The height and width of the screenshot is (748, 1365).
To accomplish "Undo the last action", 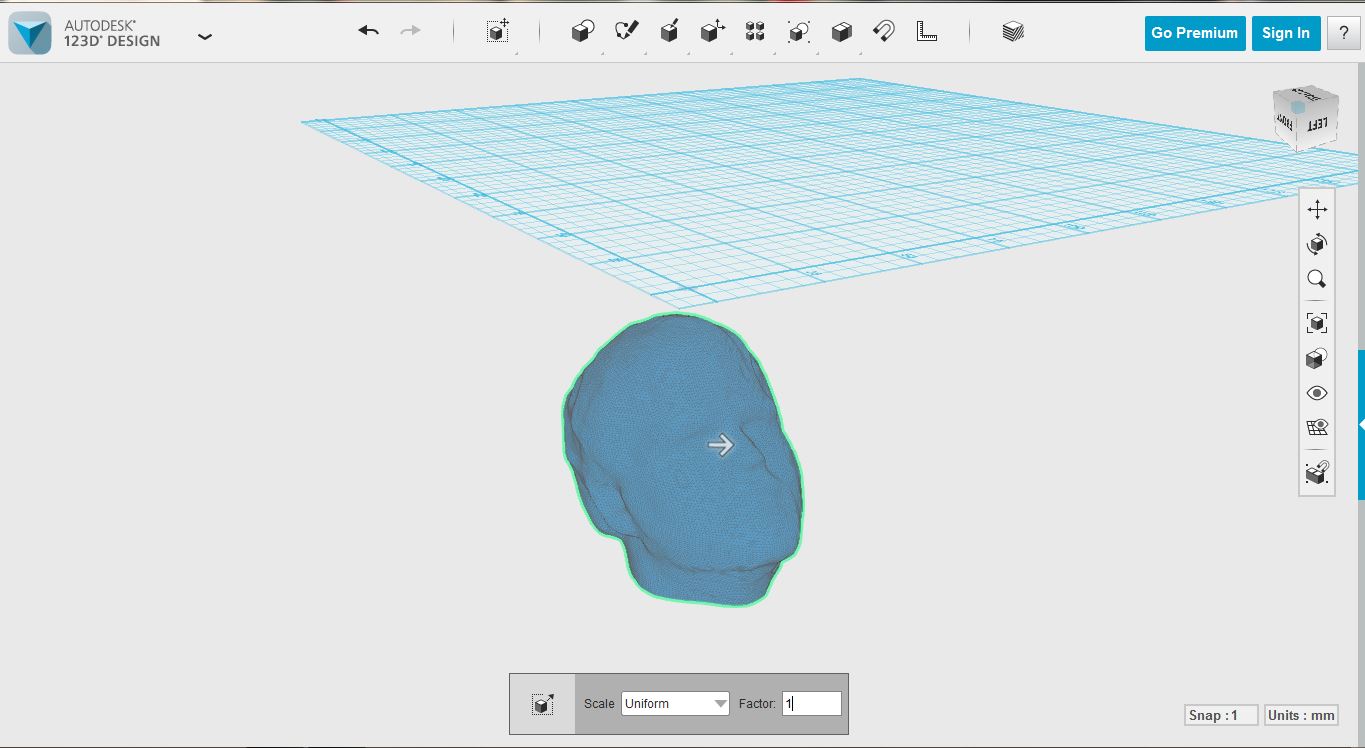I will point(368,31).
